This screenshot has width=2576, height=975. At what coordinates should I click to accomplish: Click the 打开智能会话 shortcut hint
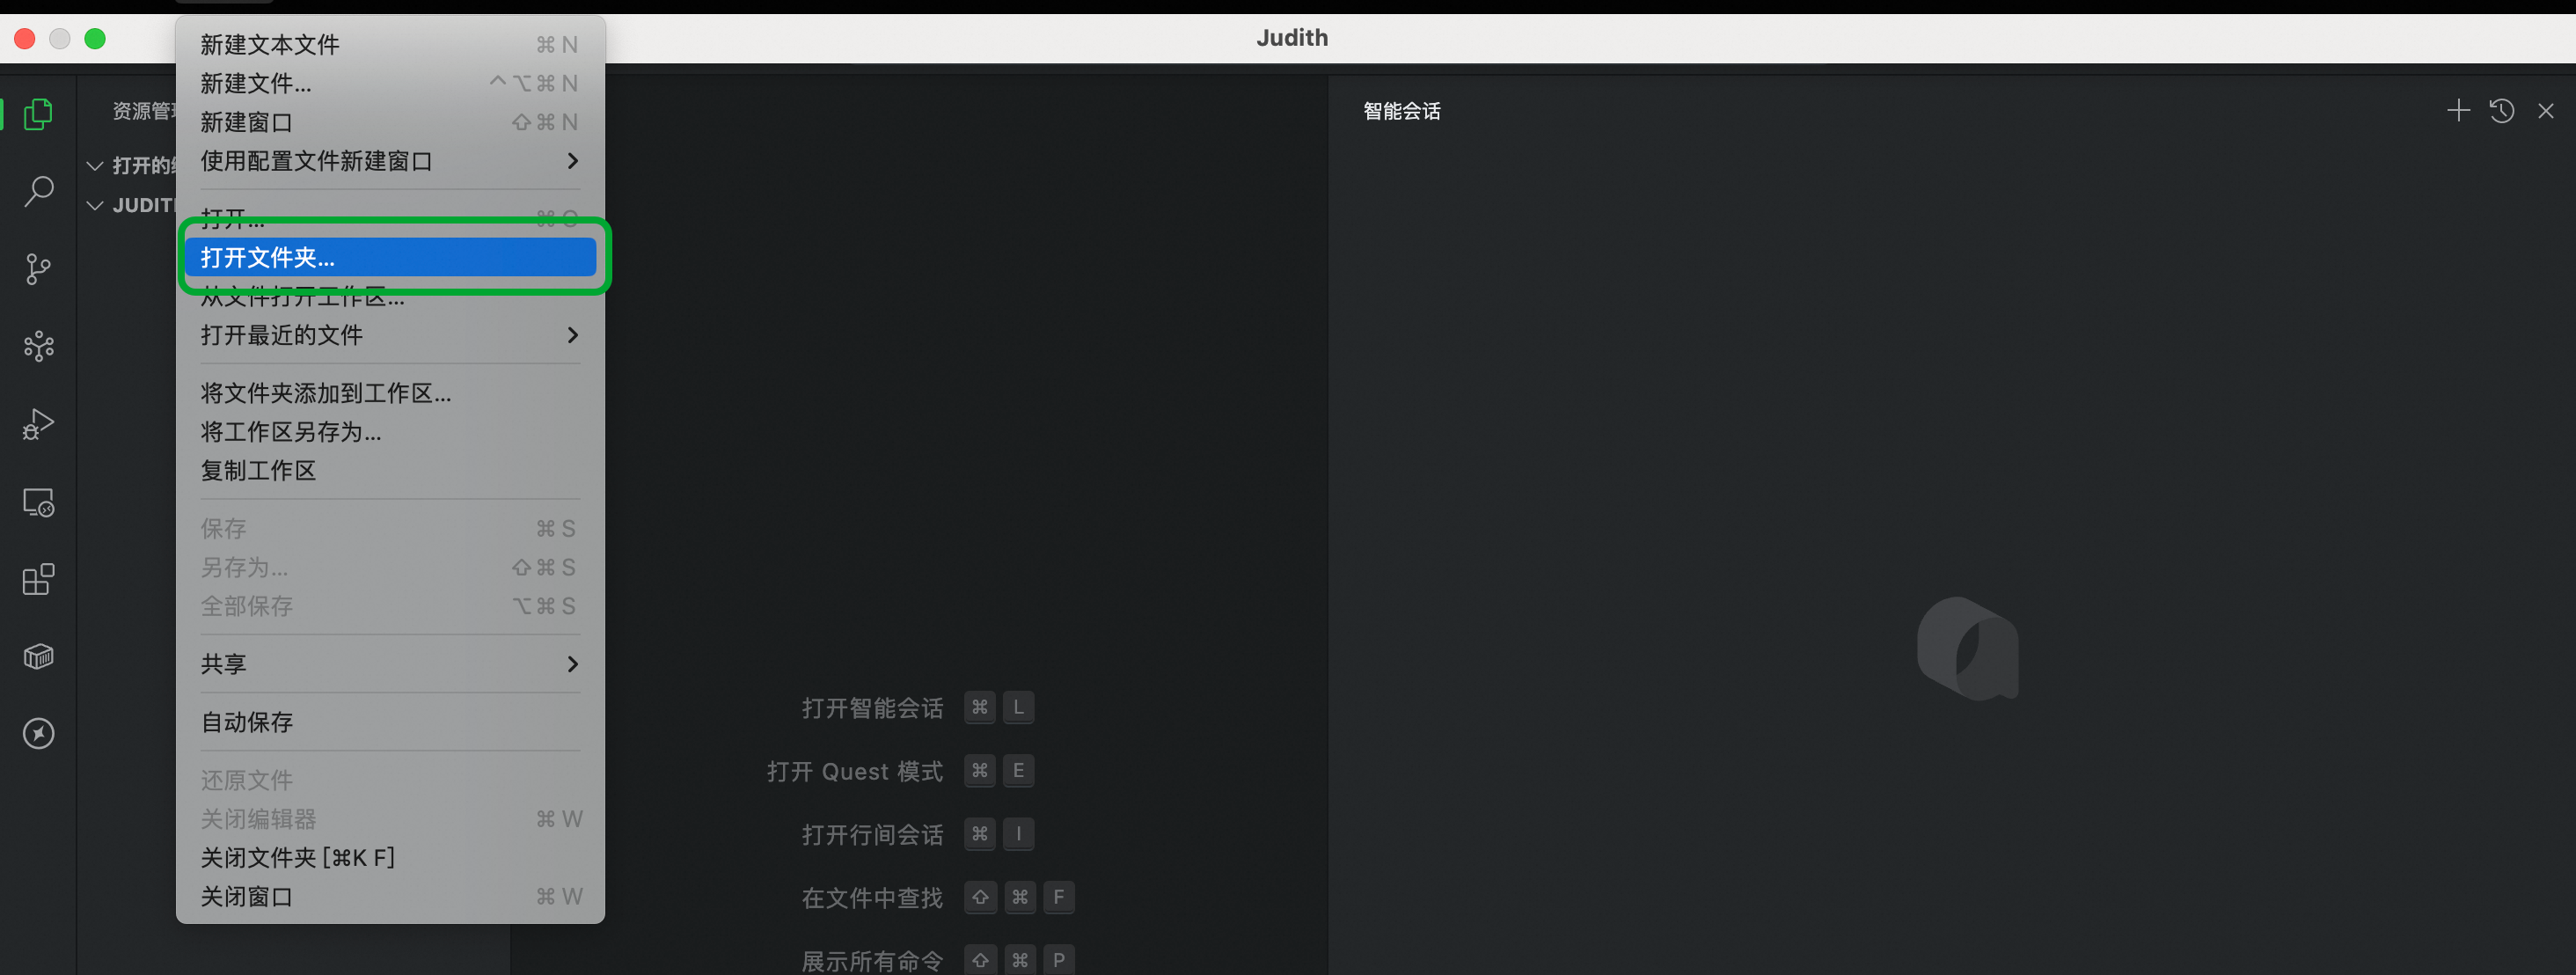tap(872, 708)
